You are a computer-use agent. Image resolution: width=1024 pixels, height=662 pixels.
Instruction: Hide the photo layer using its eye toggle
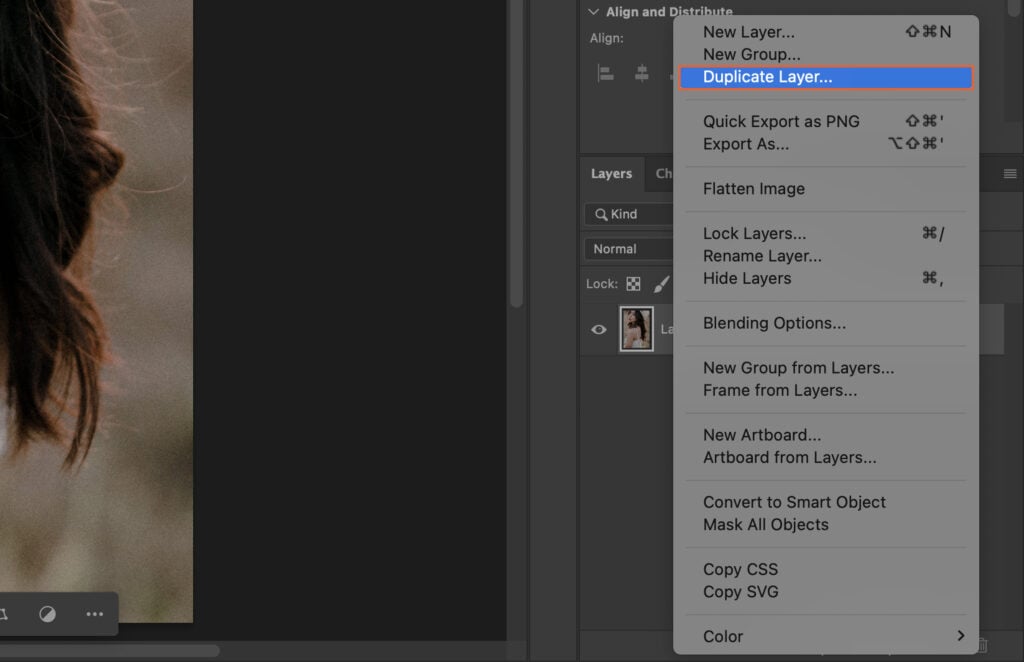coord(598,328)
